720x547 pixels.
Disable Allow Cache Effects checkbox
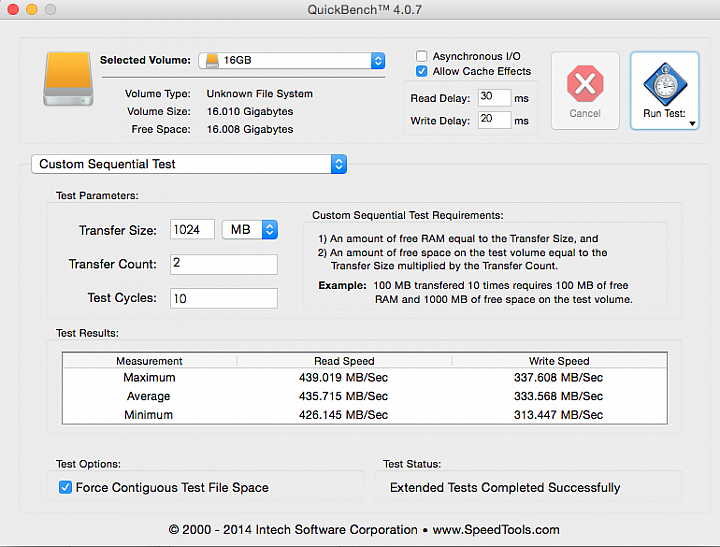coord(422,71)
